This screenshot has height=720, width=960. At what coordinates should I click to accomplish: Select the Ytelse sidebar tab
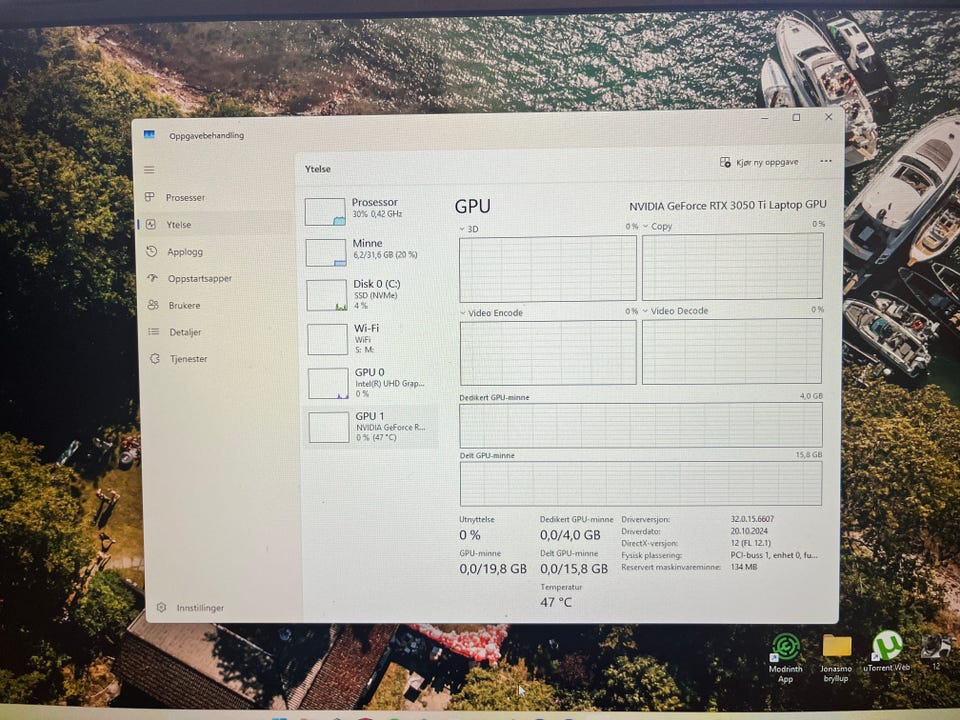pyautogui.click(x=215, y=225)
